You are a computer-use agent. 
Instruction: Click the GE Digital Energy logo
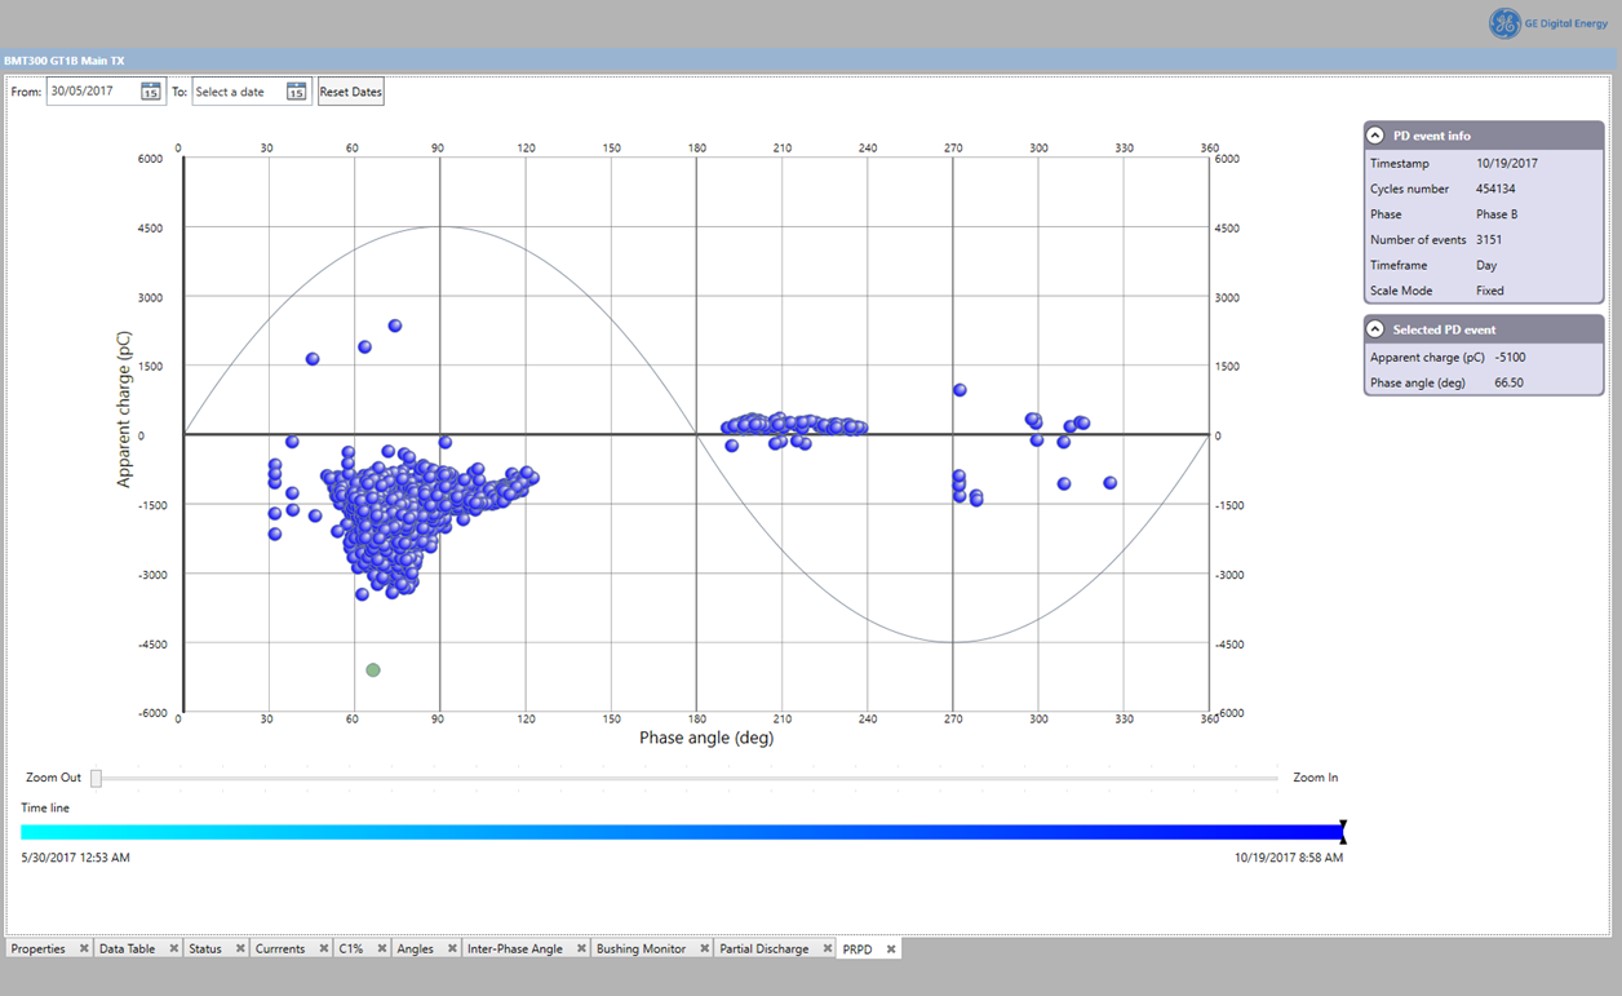click(x=1547, y=23)
